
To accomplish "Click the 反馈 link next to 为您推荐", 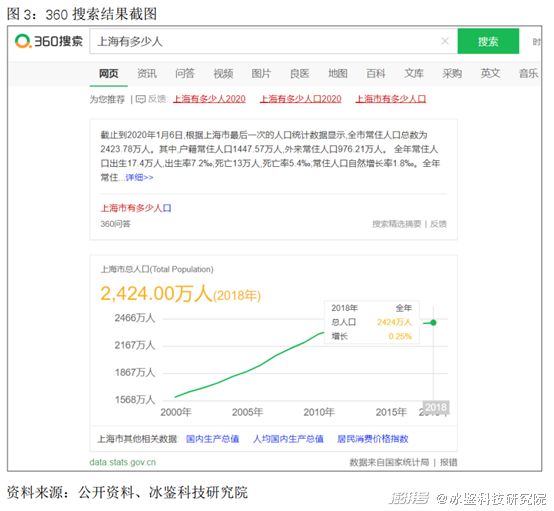I will [157, 99].
